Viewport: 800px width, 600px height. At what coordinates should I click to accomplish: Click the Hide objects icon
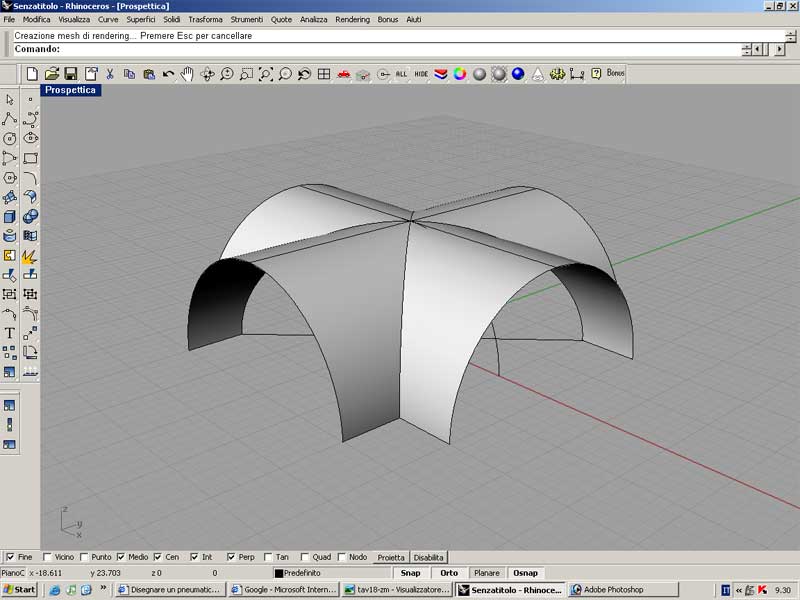click(421, 74)
